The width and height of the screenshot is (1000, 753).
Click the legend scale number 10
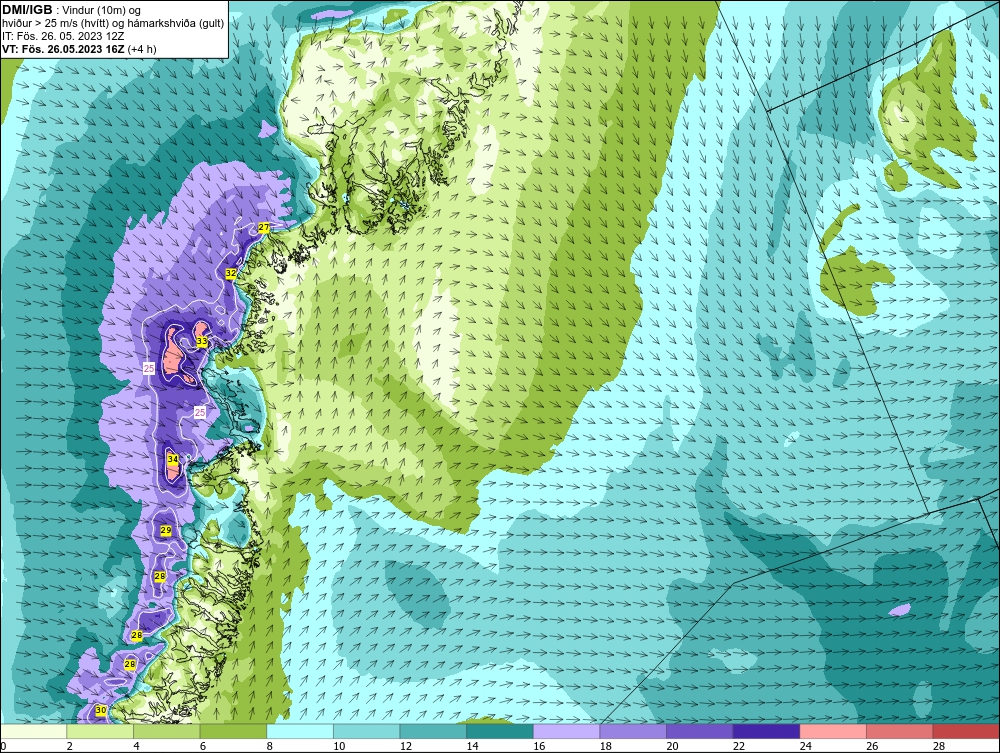[x=339, y=746]
